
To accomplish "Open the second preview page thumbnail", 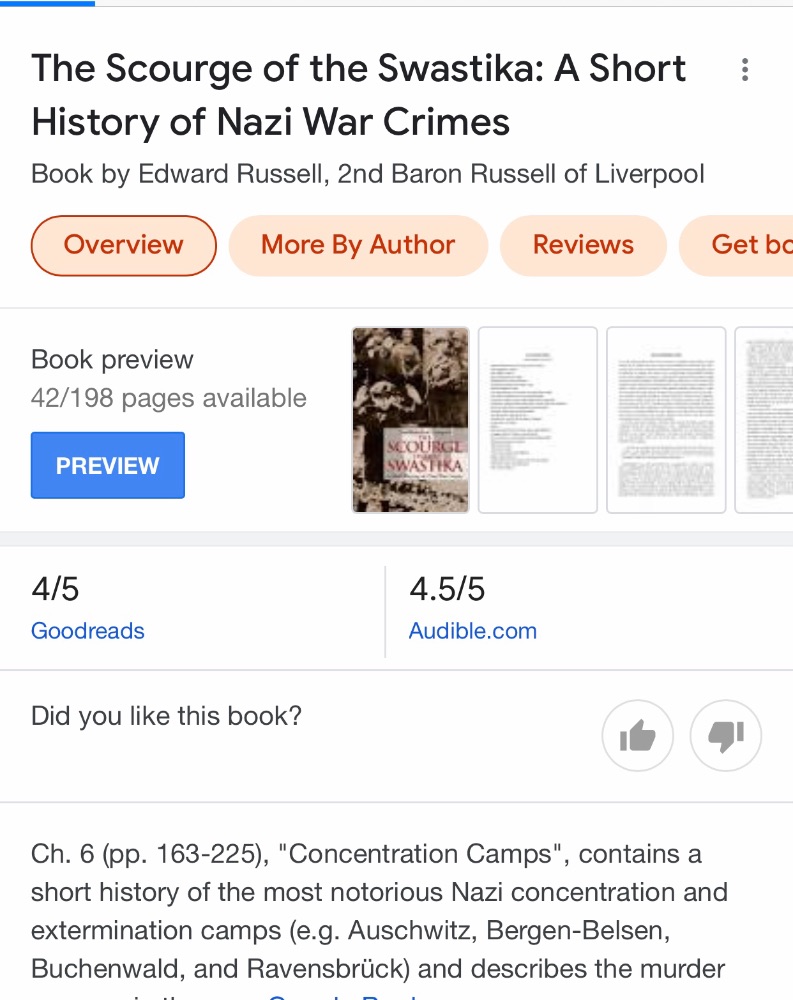I will 537,420.
